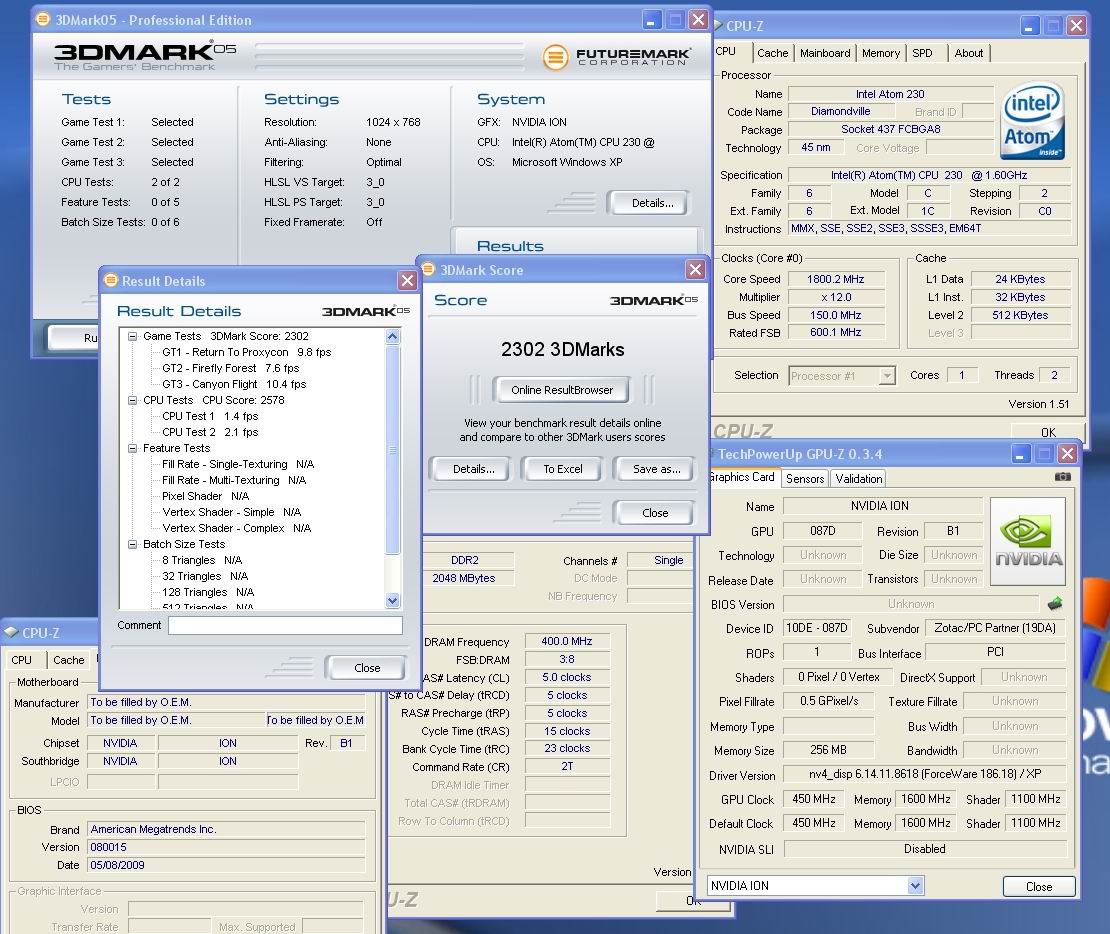The width and height of the screenshot is (1110, 934).
Task: Select the 128 Triangles row
Action: click(207, 592)
